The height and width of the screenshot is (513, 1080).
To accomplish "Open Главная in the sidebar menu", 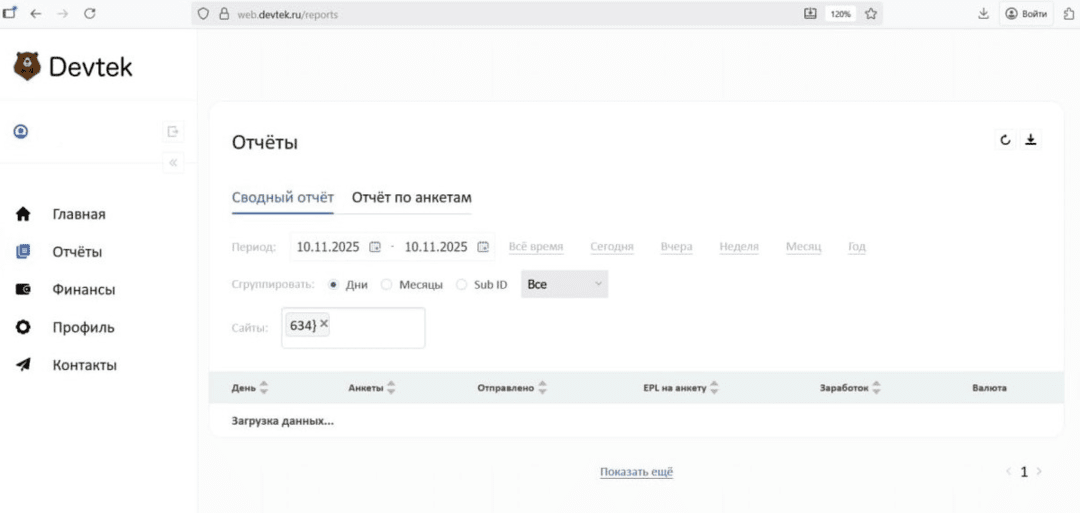I will coord(79,214).
